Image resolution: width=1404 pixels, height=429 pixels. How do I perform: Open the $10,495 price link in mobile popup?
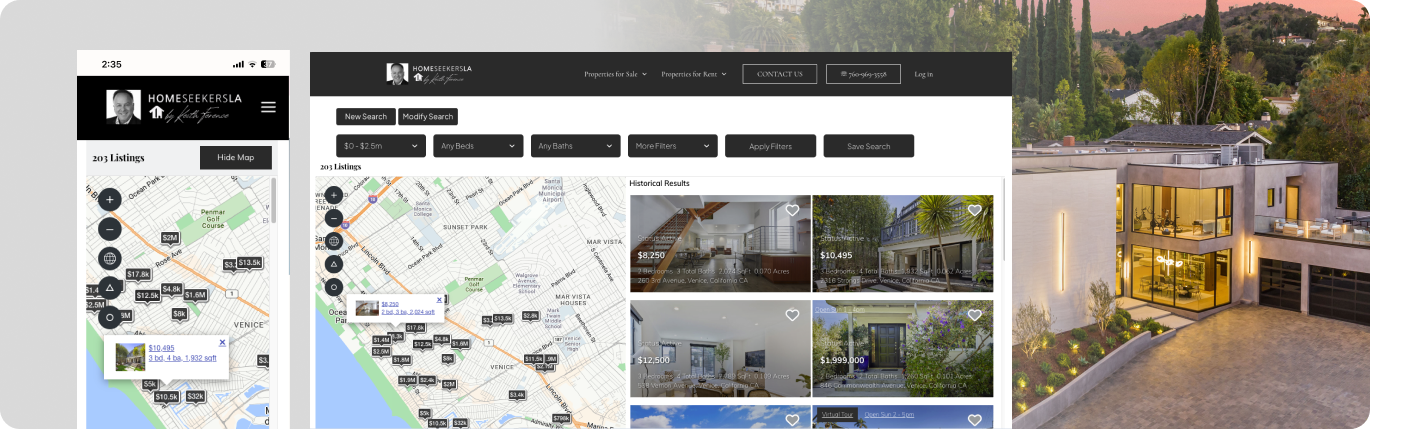click(x=161, y=348)
